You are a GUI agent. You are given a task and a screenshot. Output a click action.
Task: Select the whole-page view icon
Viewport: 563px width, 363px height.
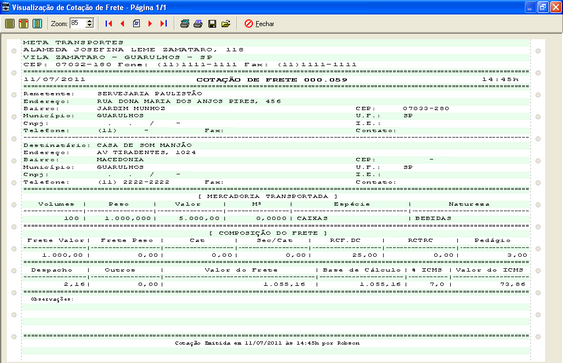click(x=10, y=24)
